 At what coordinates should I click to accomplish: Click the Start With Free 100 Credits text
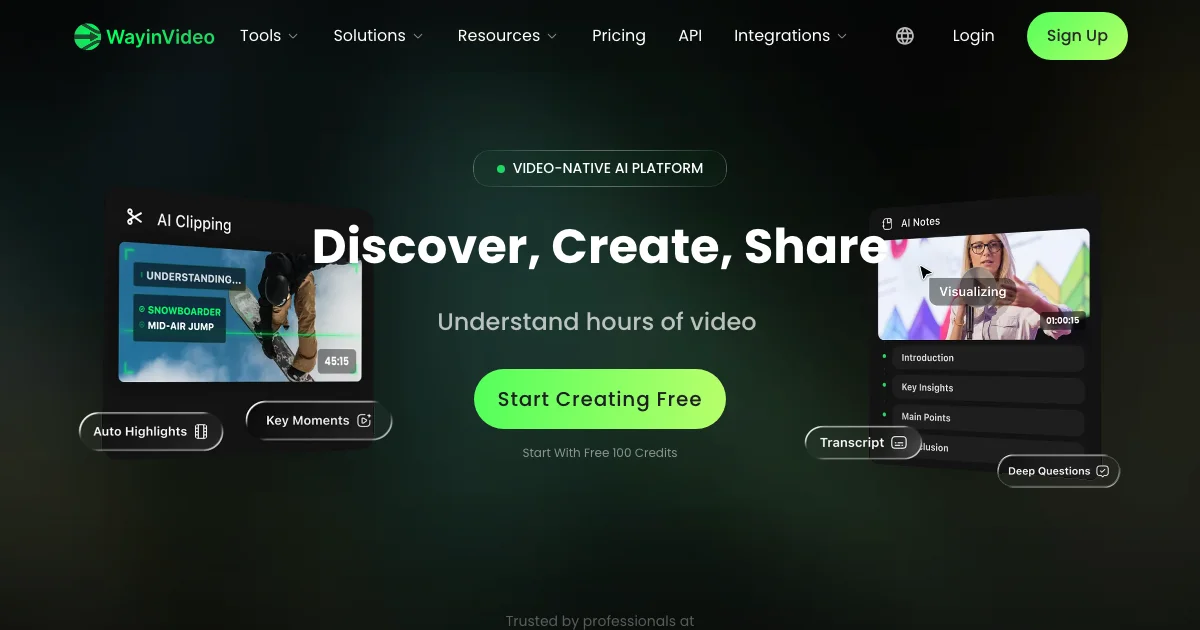click(x=600, y=453)
